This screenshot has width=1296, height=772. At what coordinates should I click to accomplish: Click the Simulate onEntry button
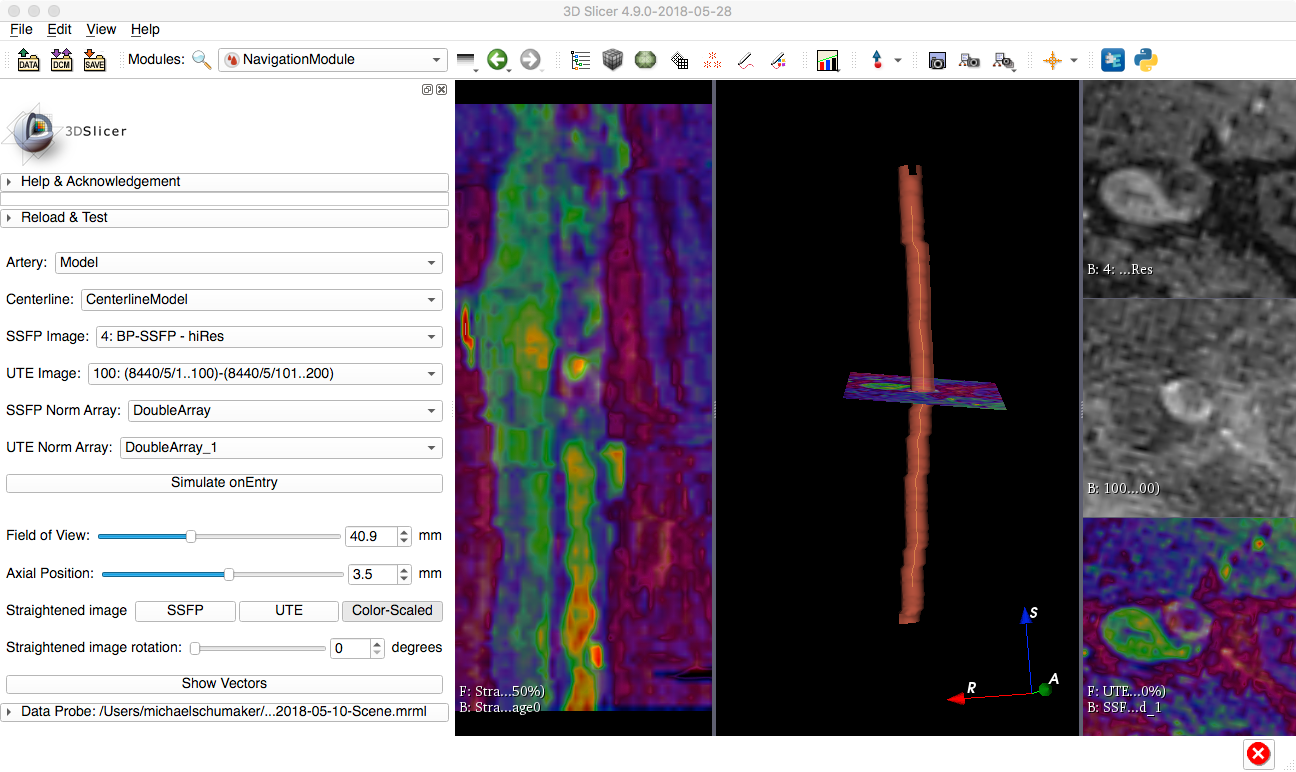pos(224,483)
